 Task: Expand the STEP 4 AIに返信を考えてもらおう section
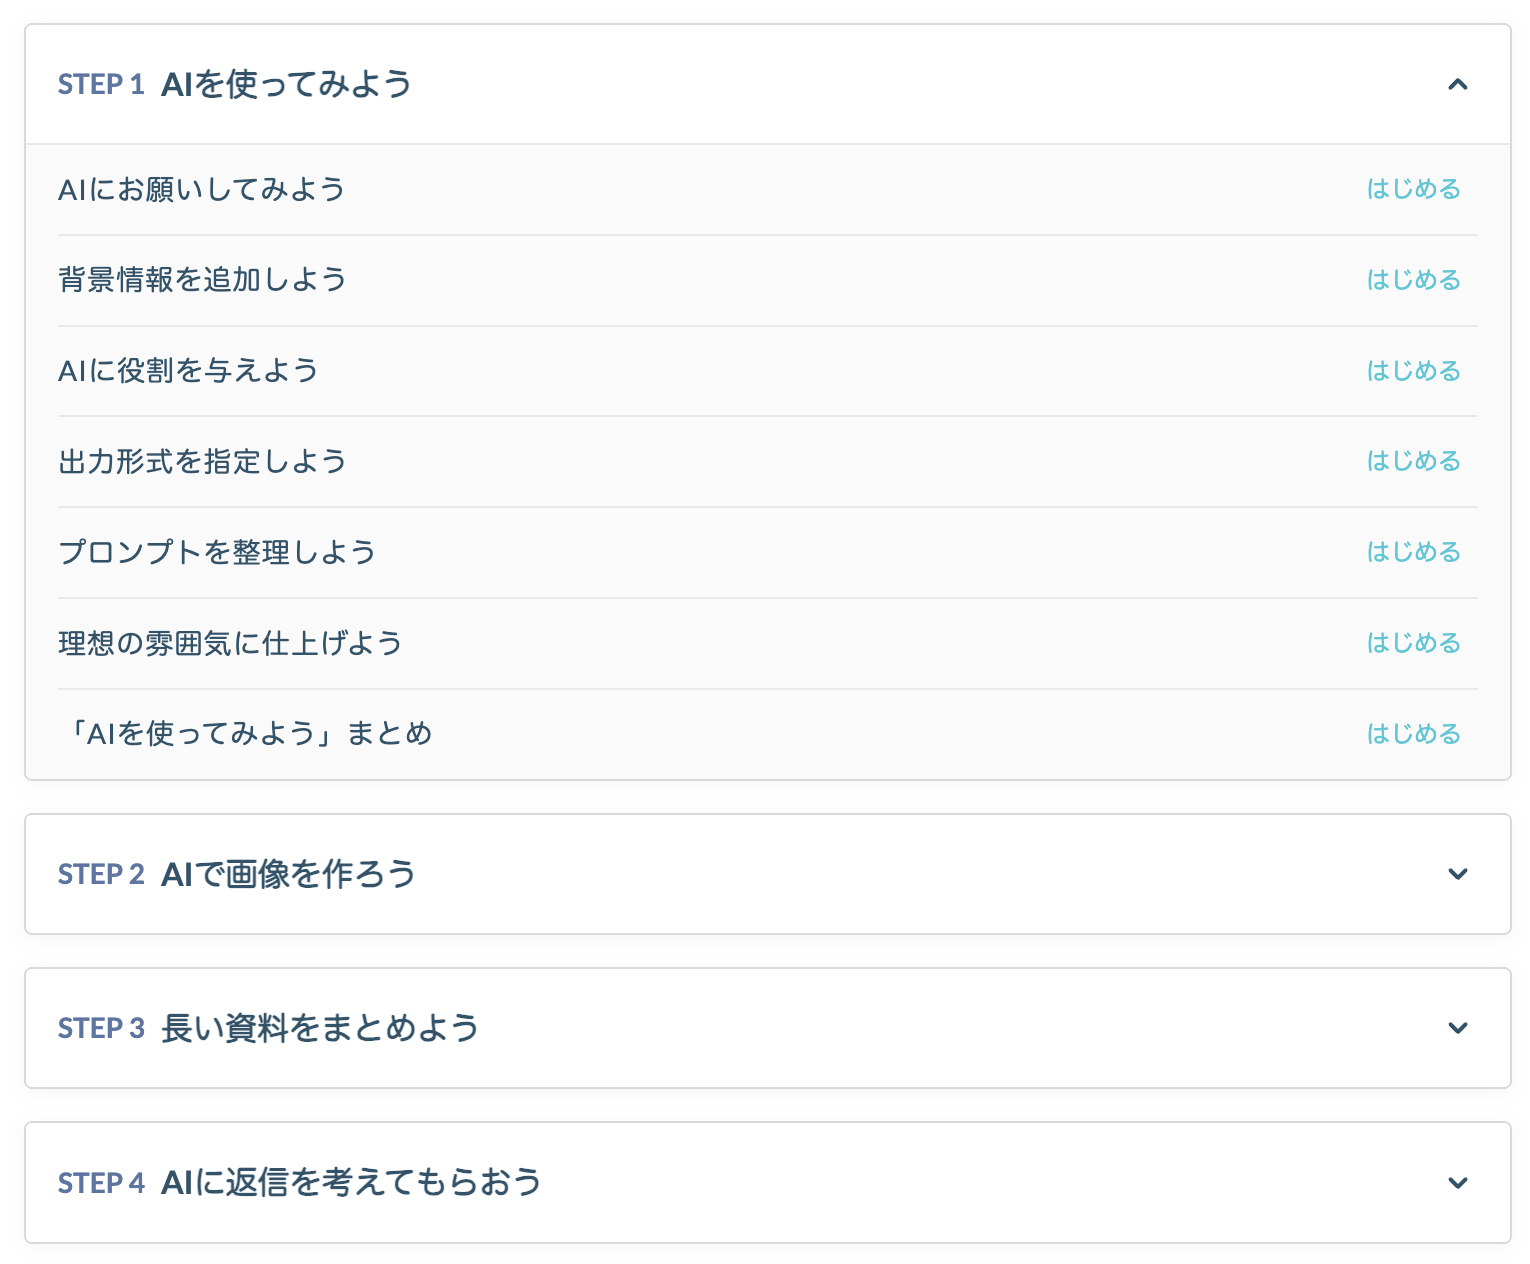point(1459,1182)
